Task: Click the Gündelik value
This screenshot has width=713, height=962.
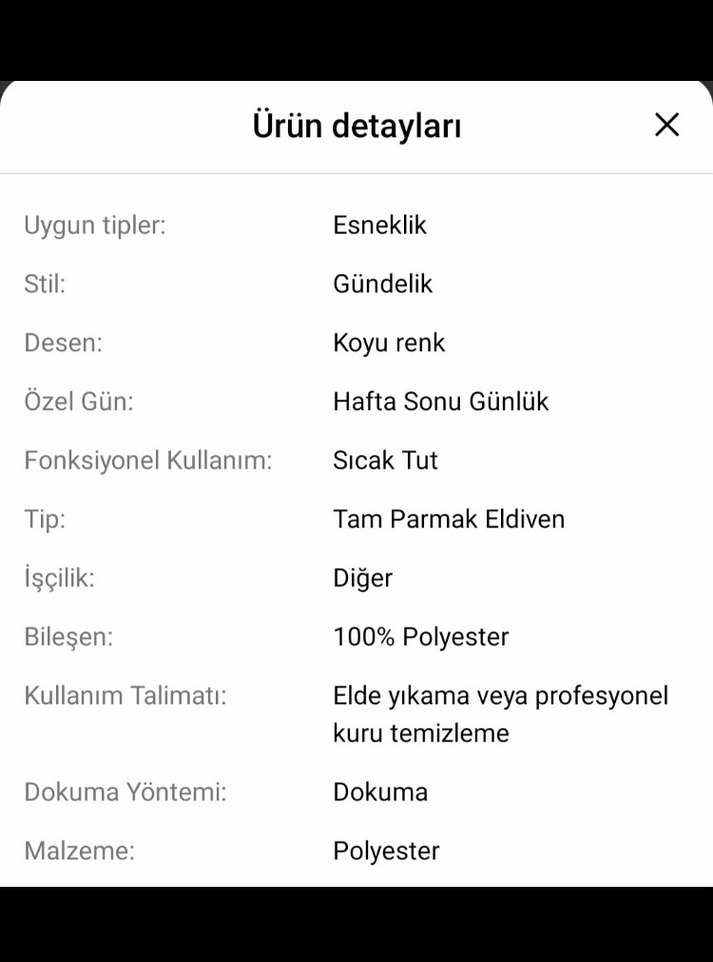Action: (x=383, y=284)
